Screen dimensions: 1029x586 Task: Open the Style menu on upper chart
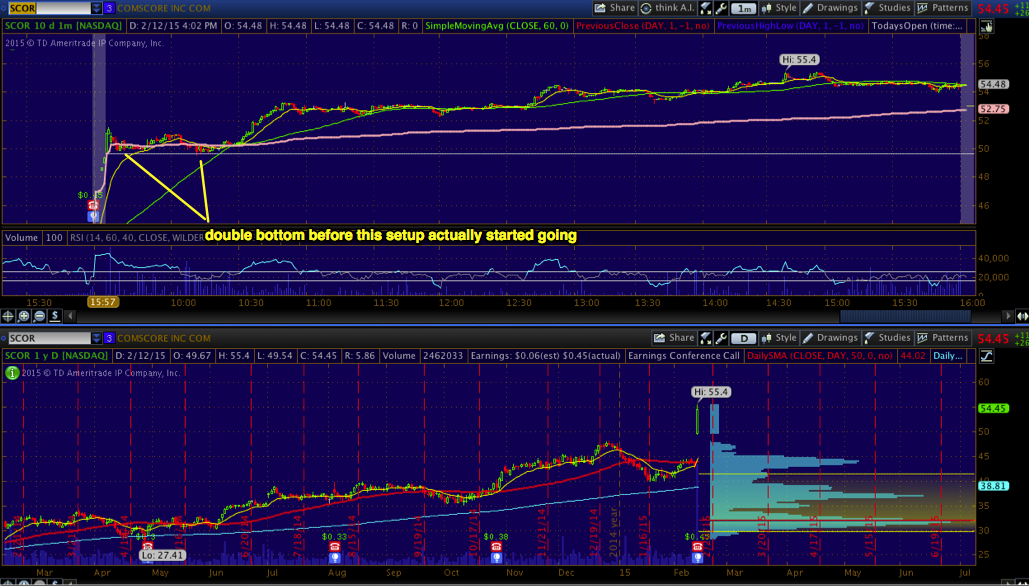(779, 8)
